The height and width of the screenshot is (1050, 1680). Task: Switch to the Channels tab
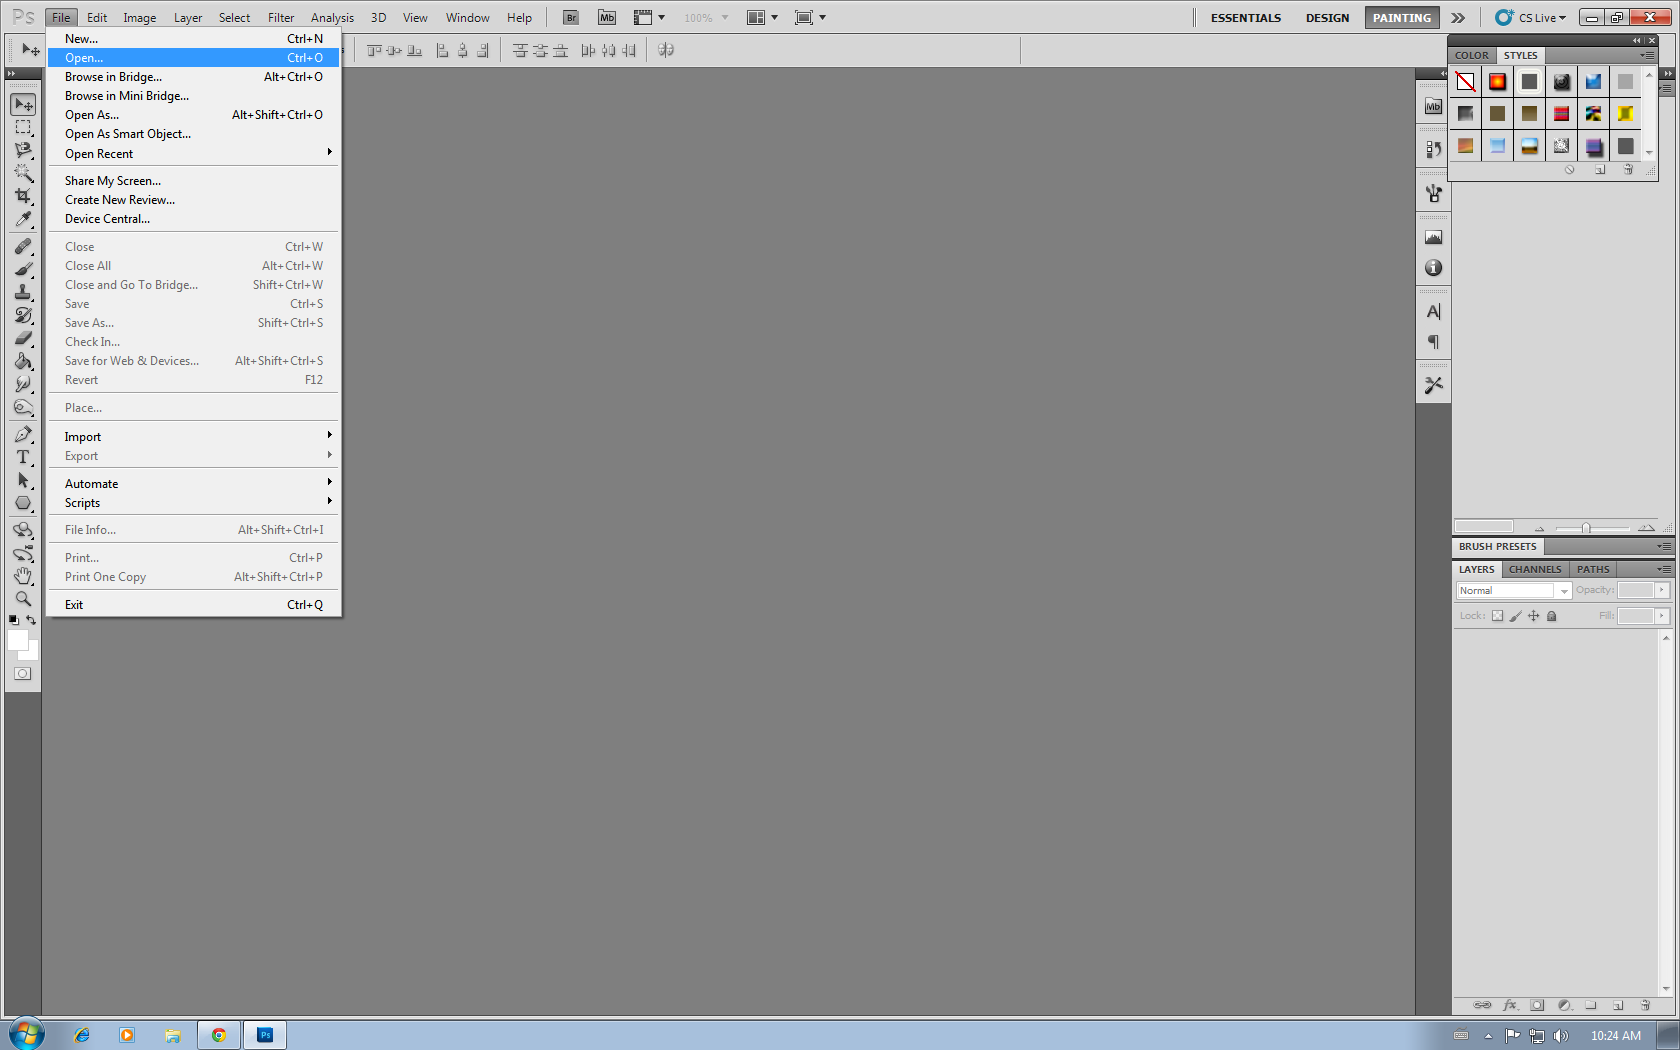point(1534,569)
